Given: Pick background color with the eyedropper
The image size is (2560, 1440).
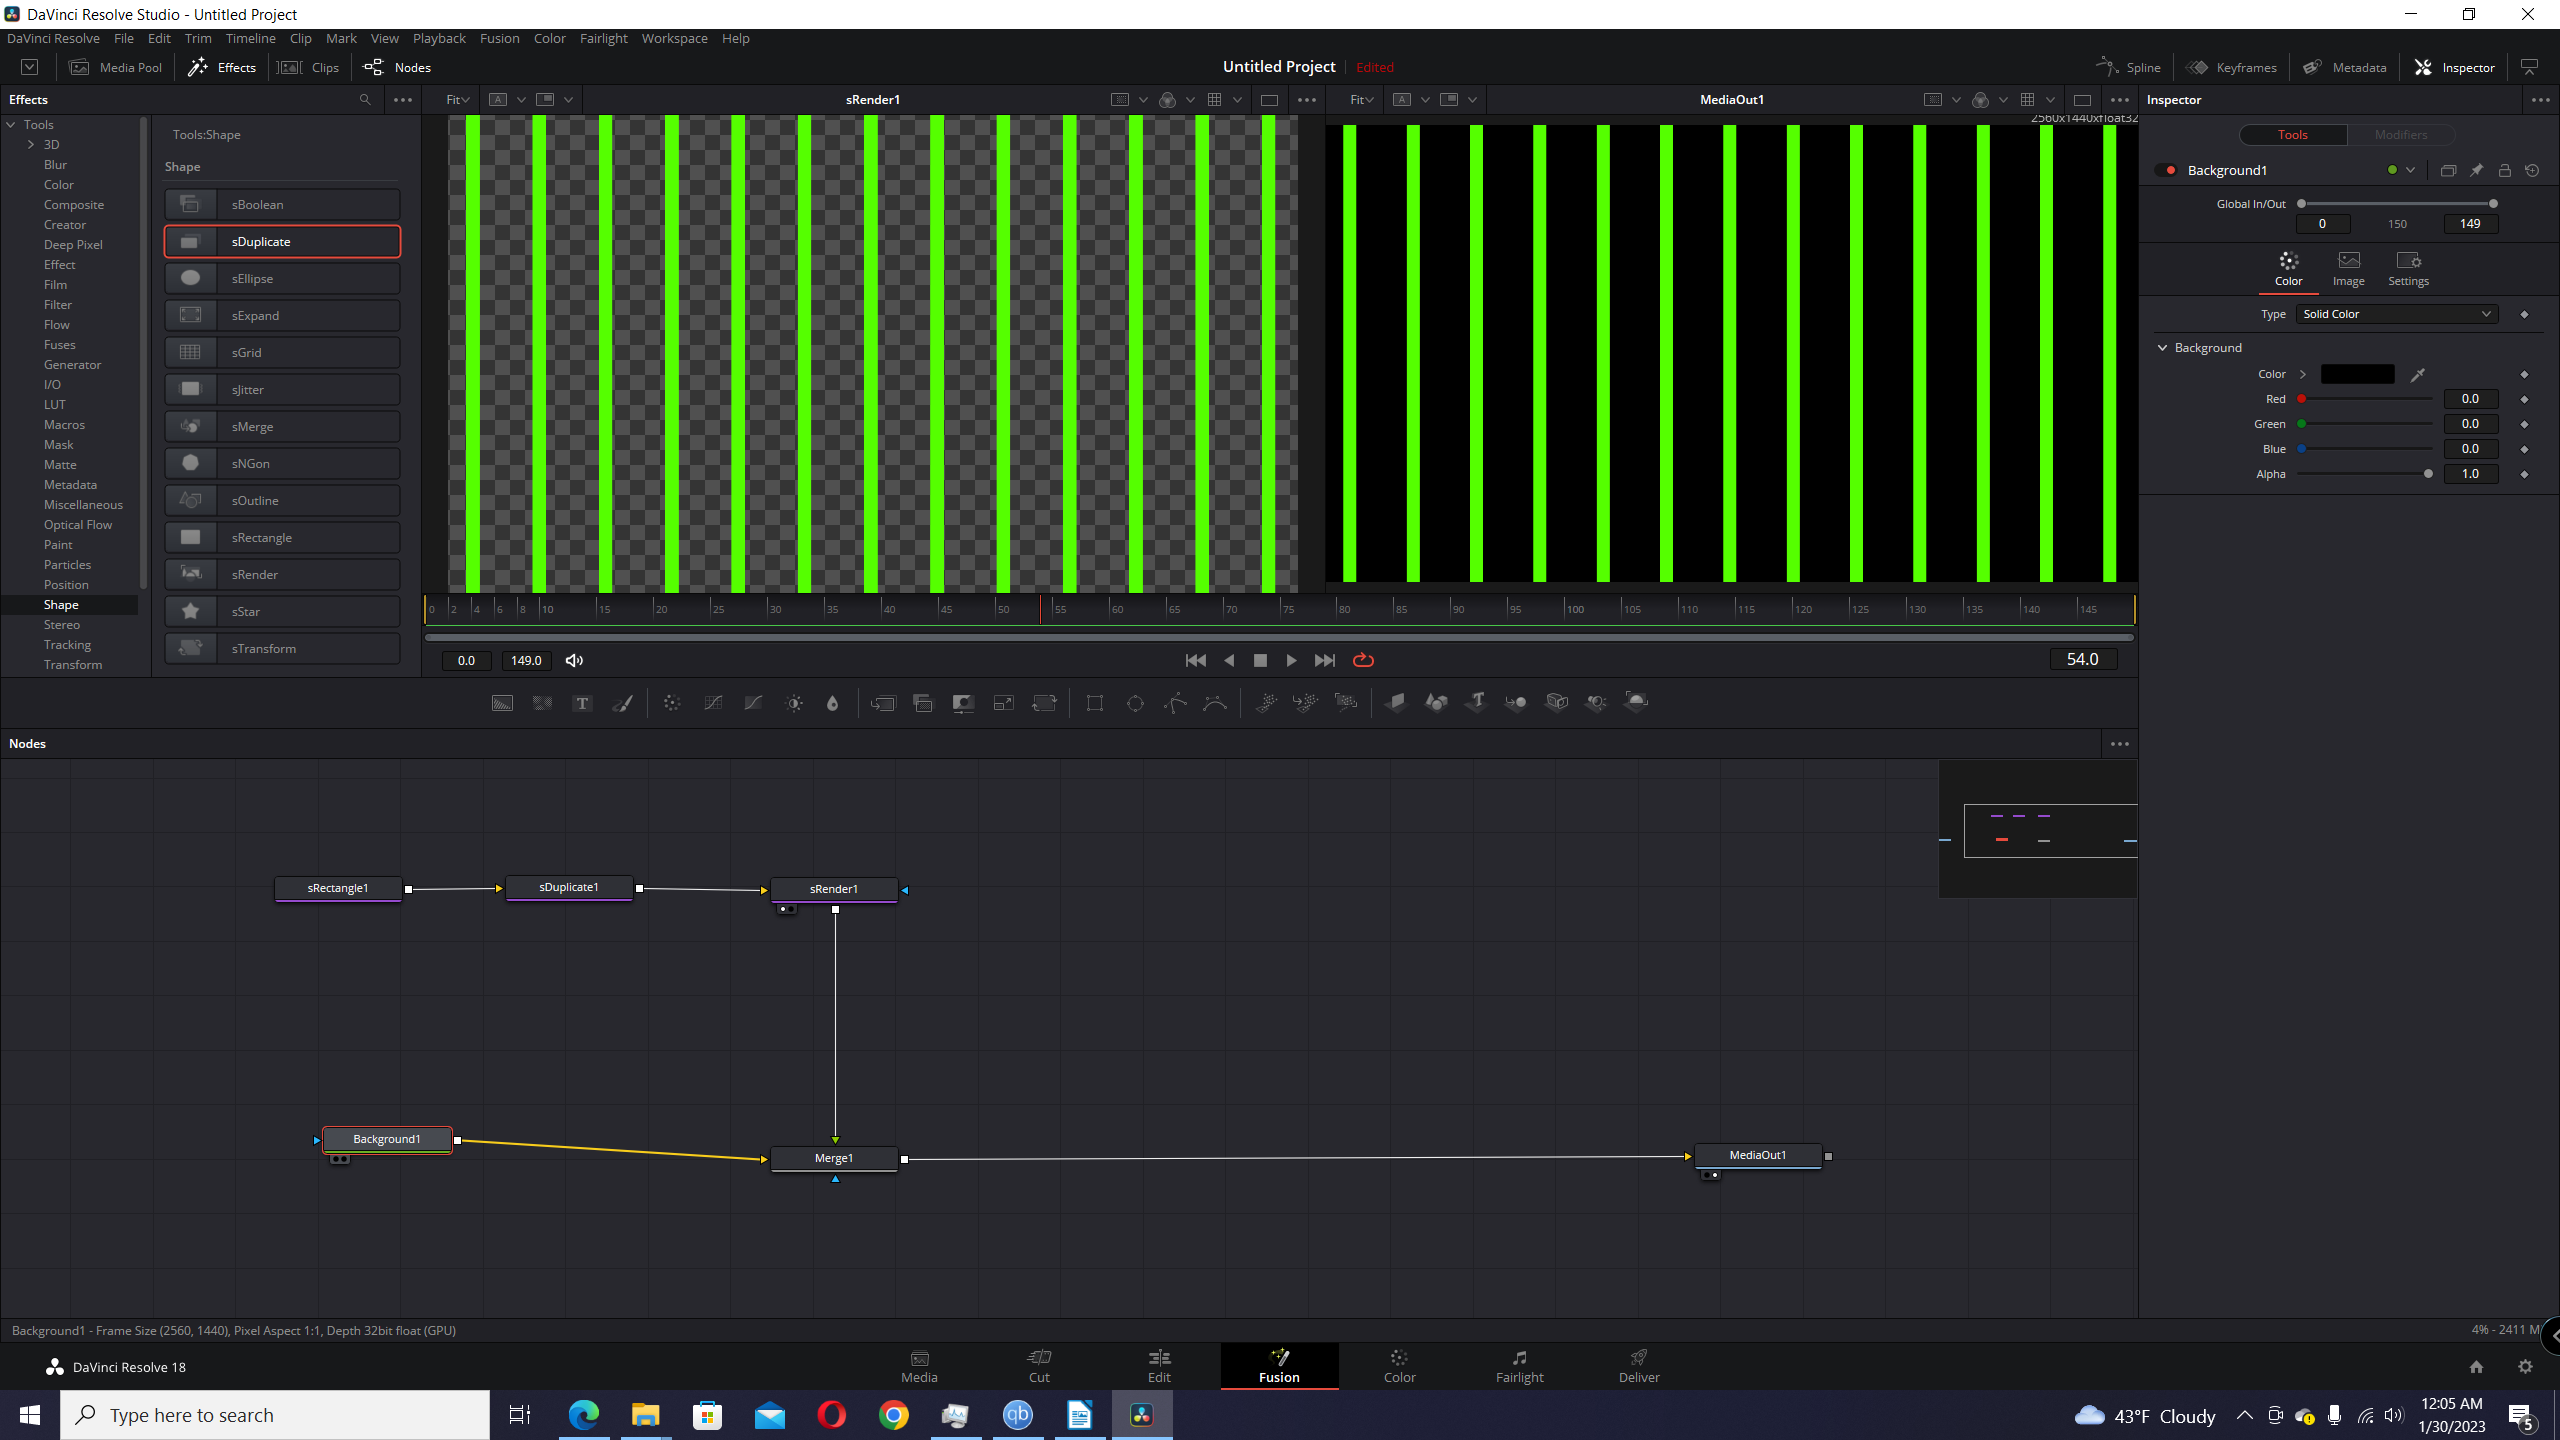Looking at the screenshot, I should click(2418, 374).
